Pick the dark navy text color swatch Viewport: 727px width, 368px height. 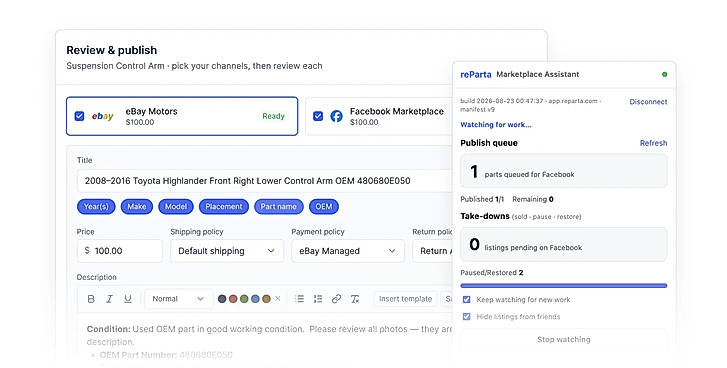coord(222,299)
